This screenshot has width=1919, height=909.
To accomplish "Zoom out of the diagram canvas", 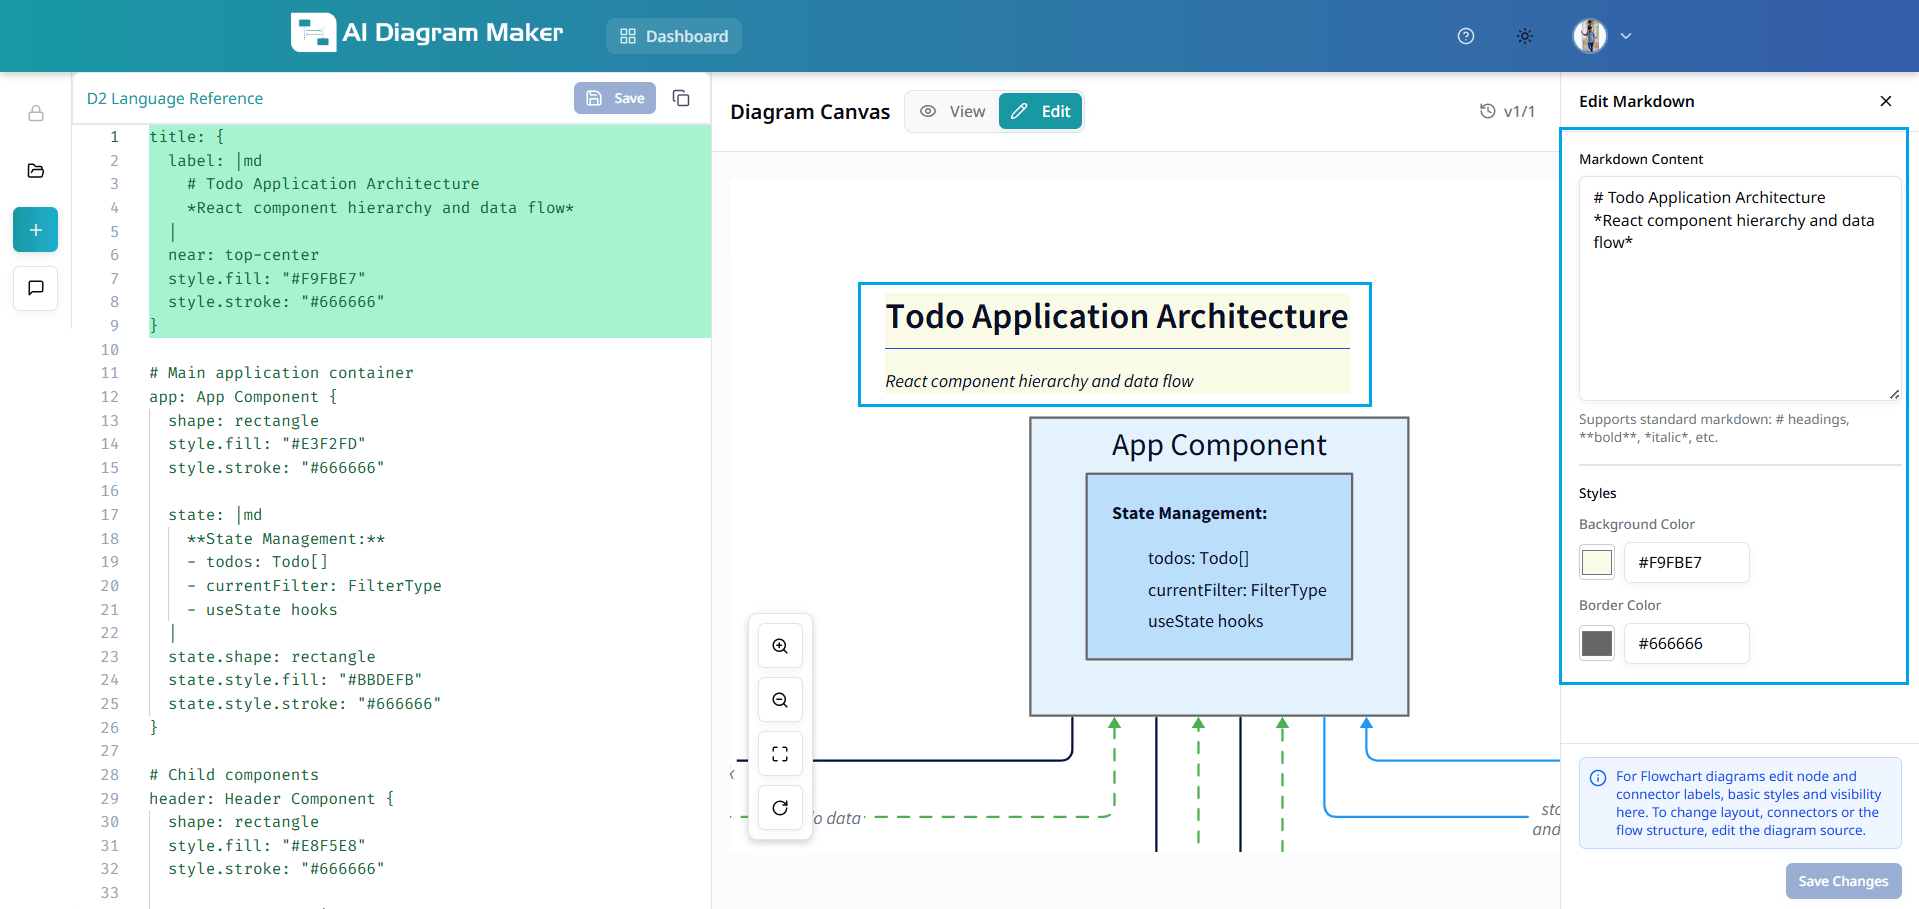I will coord(780,699).
